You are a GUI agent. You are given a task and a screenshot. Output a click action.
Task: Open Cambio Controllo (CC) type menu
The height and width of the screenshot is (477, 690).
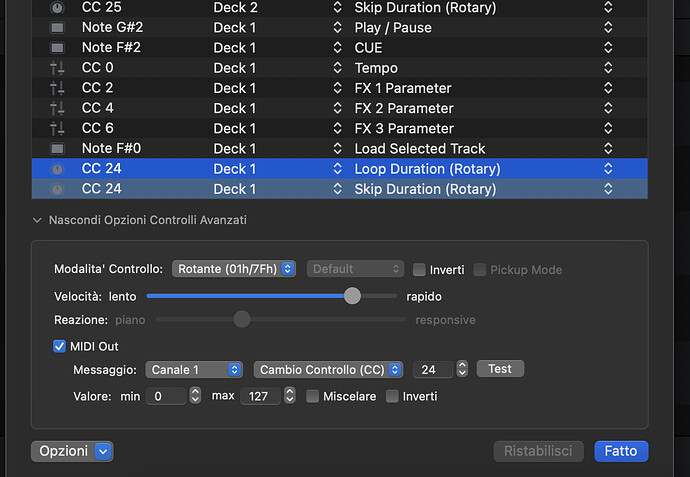coord(328,370)
